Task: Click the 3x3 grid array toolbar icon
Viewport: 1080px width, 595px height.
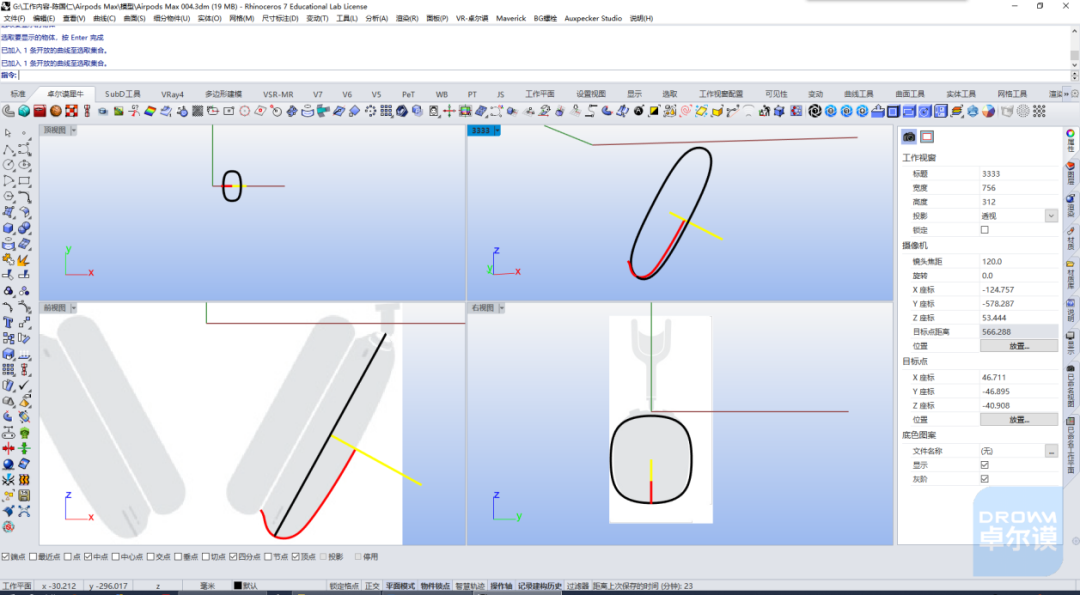Action: 386,111
